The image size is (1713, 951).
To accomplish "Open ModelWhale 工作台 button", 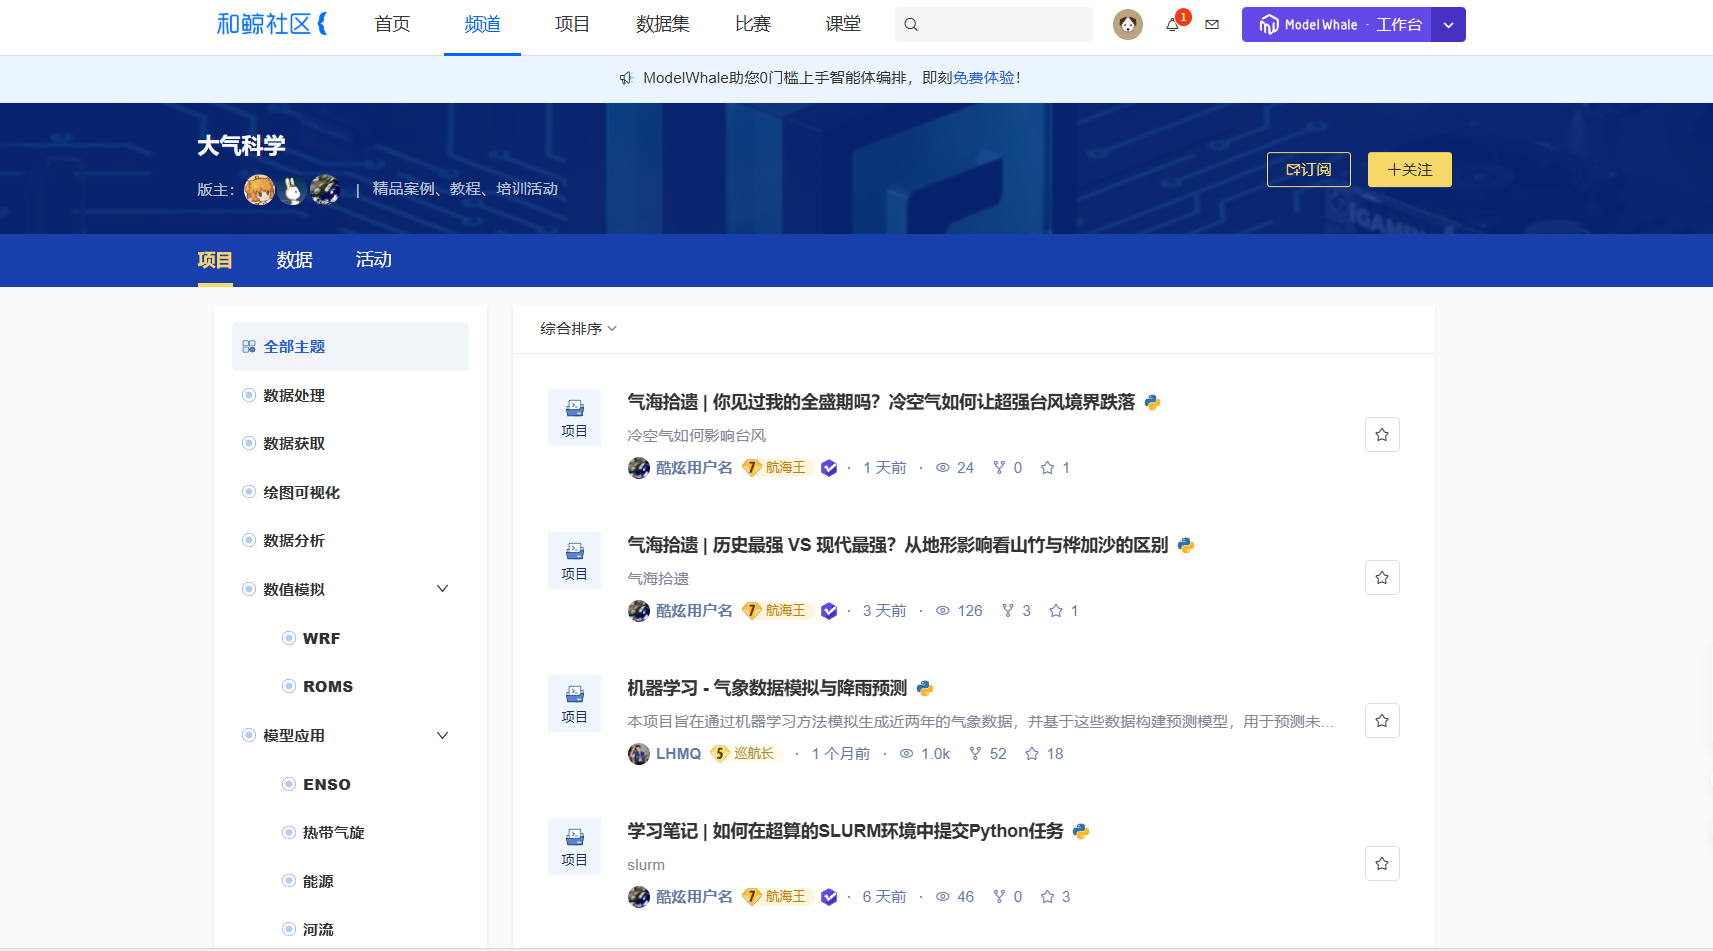I will point(1337,25).
